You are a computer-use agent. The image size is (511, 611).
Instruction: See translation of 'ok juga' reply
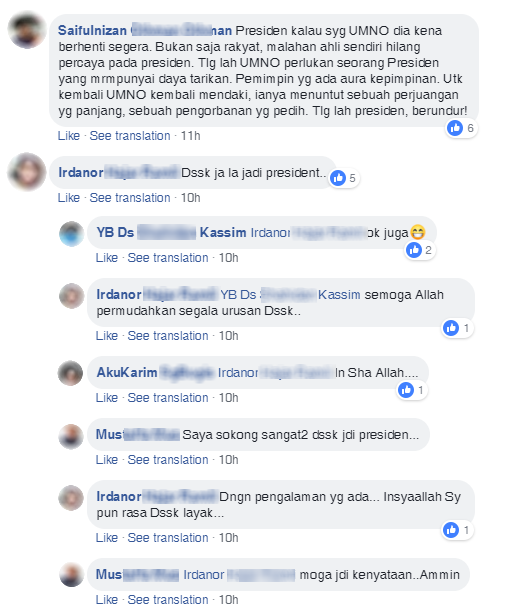tap(168, 258)
